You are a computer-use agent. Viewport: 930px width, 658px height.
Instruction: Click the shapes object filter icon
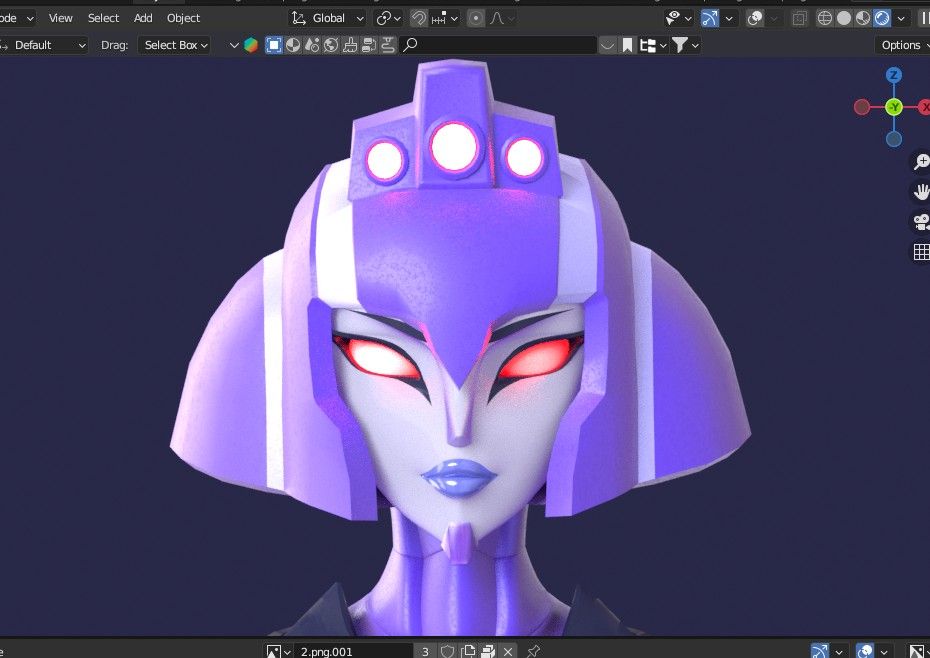coord(312,45)
